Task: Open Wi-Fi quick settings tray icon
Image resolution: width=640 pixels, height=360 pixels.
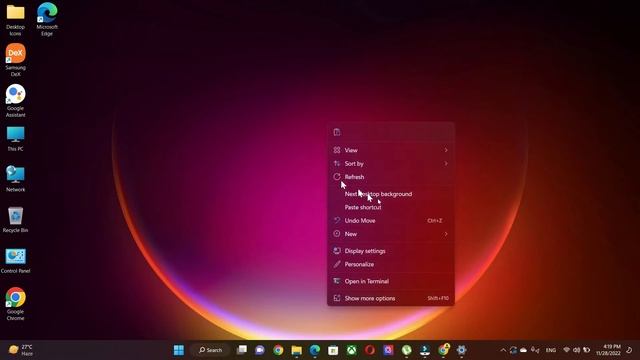Action: tap(567, 350)
